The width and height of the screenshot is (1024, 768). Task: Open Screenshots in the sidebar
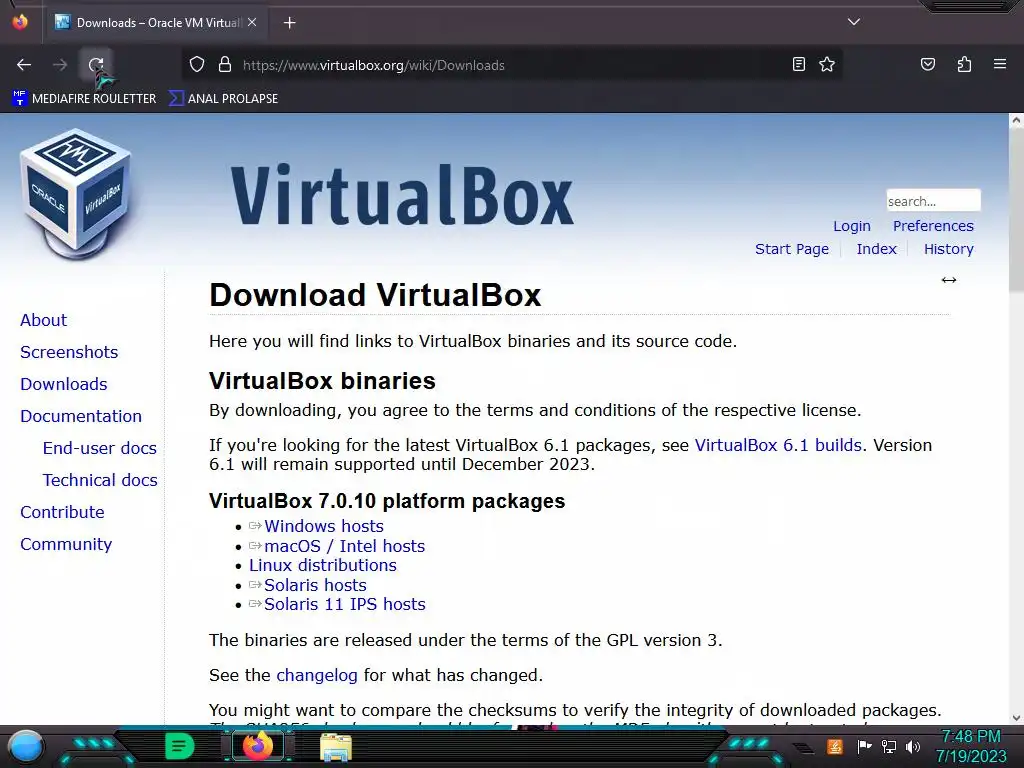(69, 352)
